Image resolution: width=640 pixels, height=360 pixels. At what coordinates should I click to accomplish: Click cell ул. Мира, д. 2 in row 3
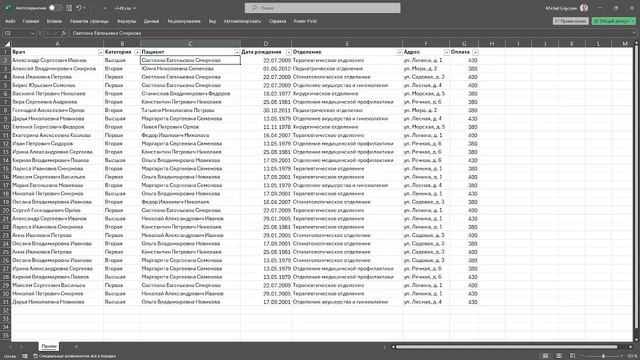point(426,69)
